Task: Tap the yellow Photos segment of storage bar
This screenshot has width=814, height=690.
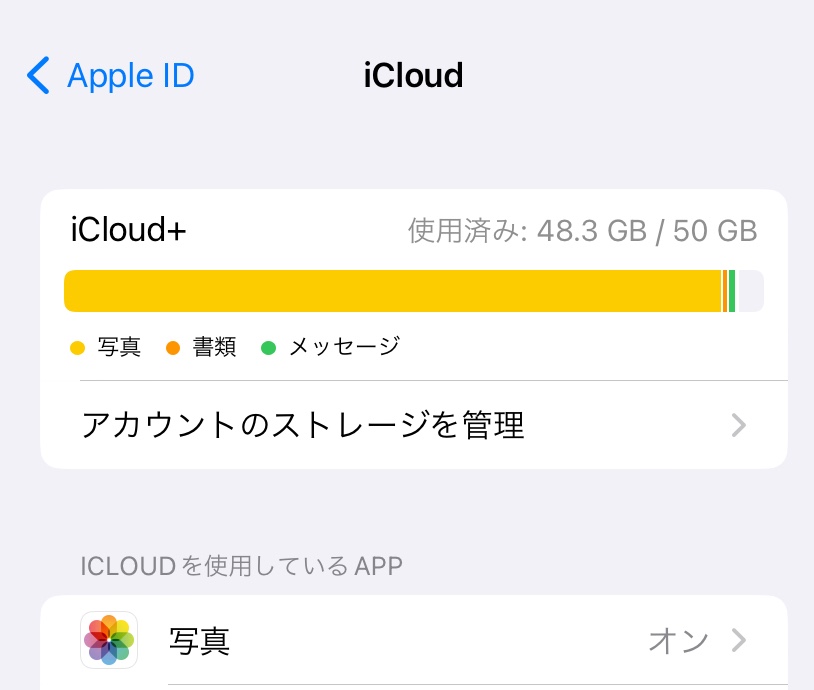Action: point(392,291)
